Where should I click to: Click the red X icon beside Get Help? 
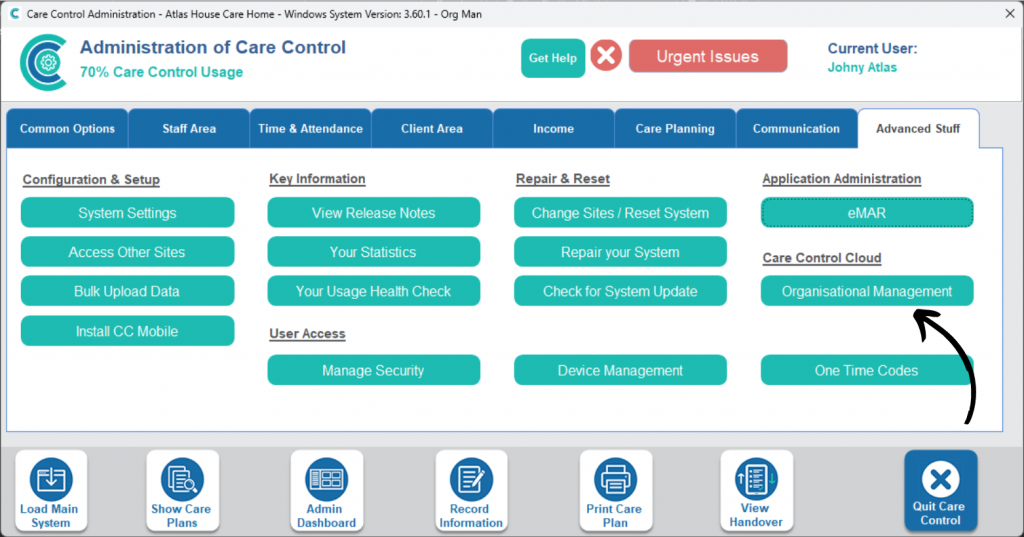pos(606,56)
